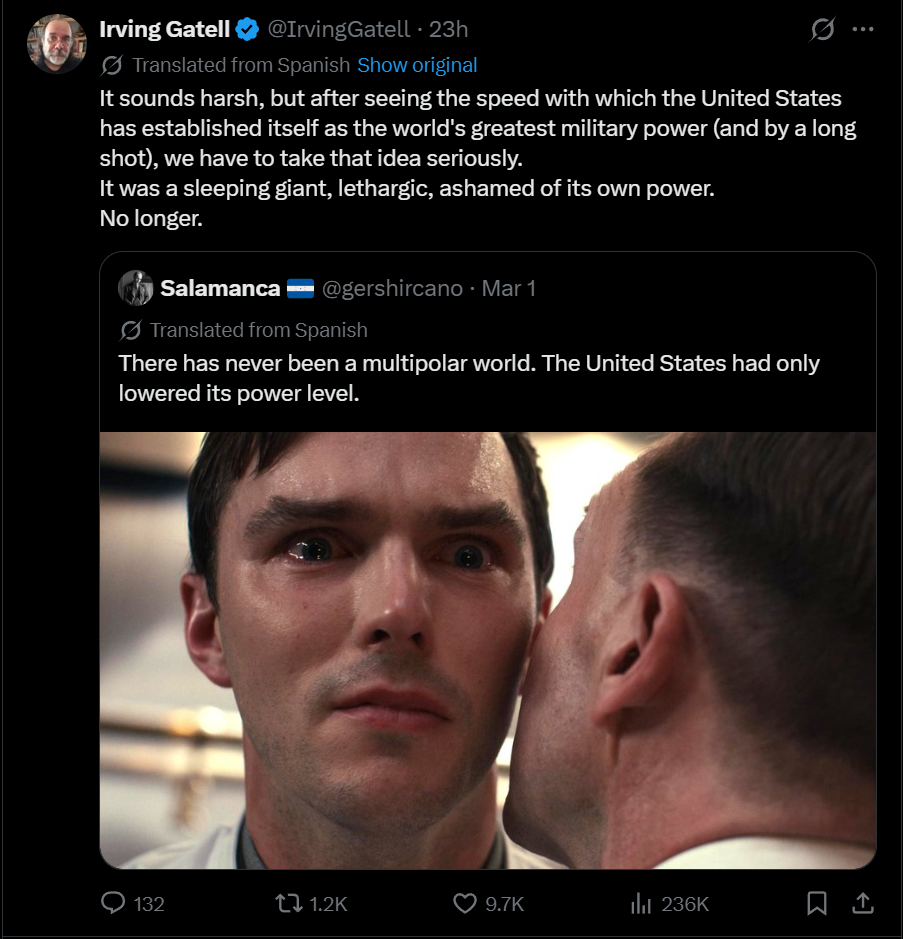Viewport: 903px width, 939px height.
Task: Click the quoted tweet text about multipolar world
Action: [468, 378]
